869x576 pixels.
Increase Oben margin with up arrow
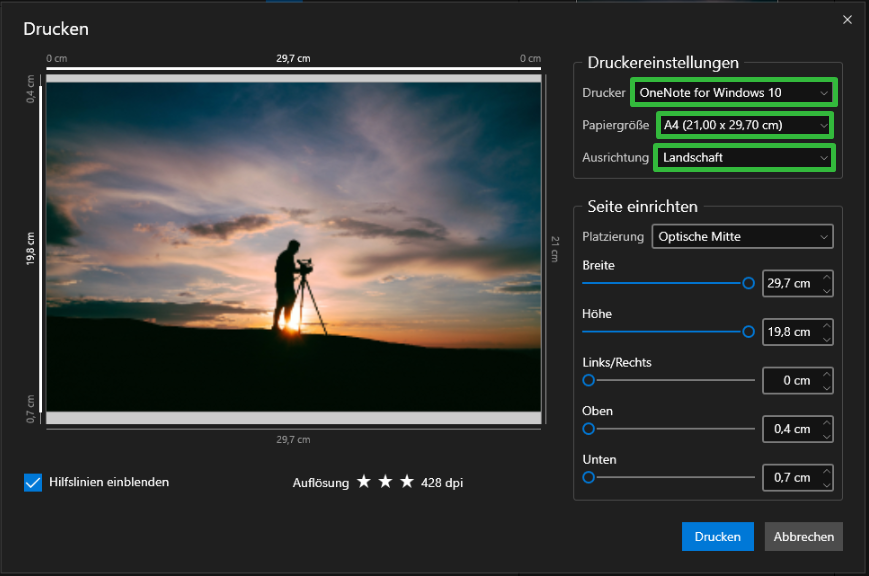pos(826,422)
